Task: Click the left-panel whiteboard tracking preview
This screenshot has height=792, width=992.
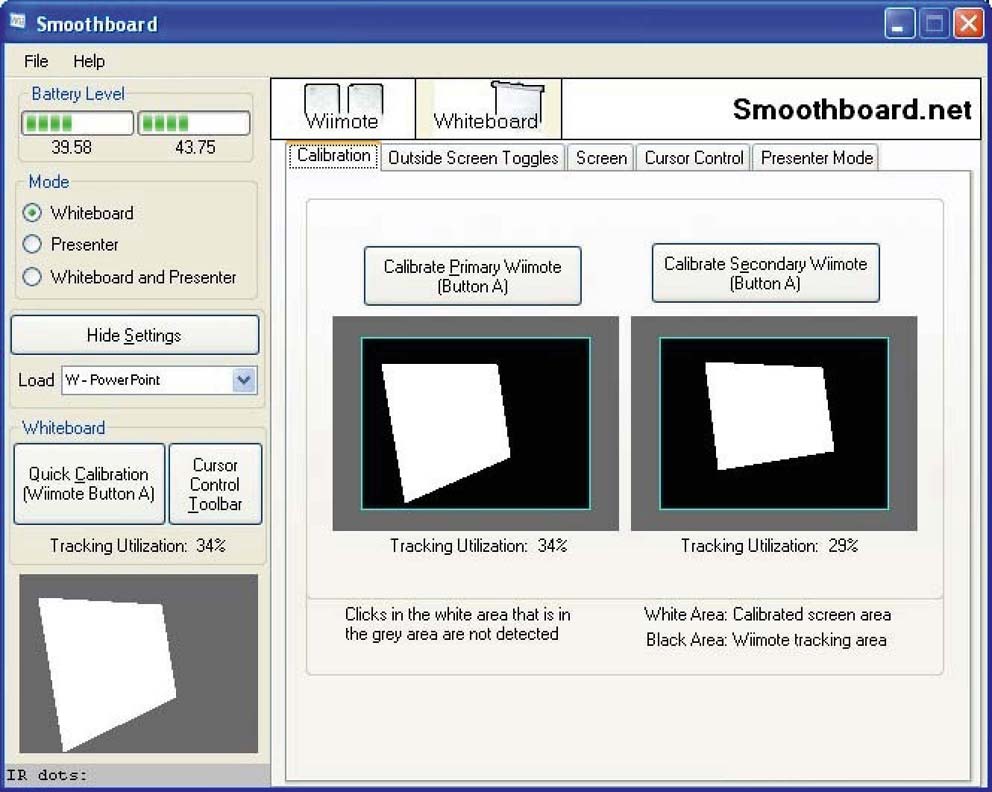Action: click(139, 664)
